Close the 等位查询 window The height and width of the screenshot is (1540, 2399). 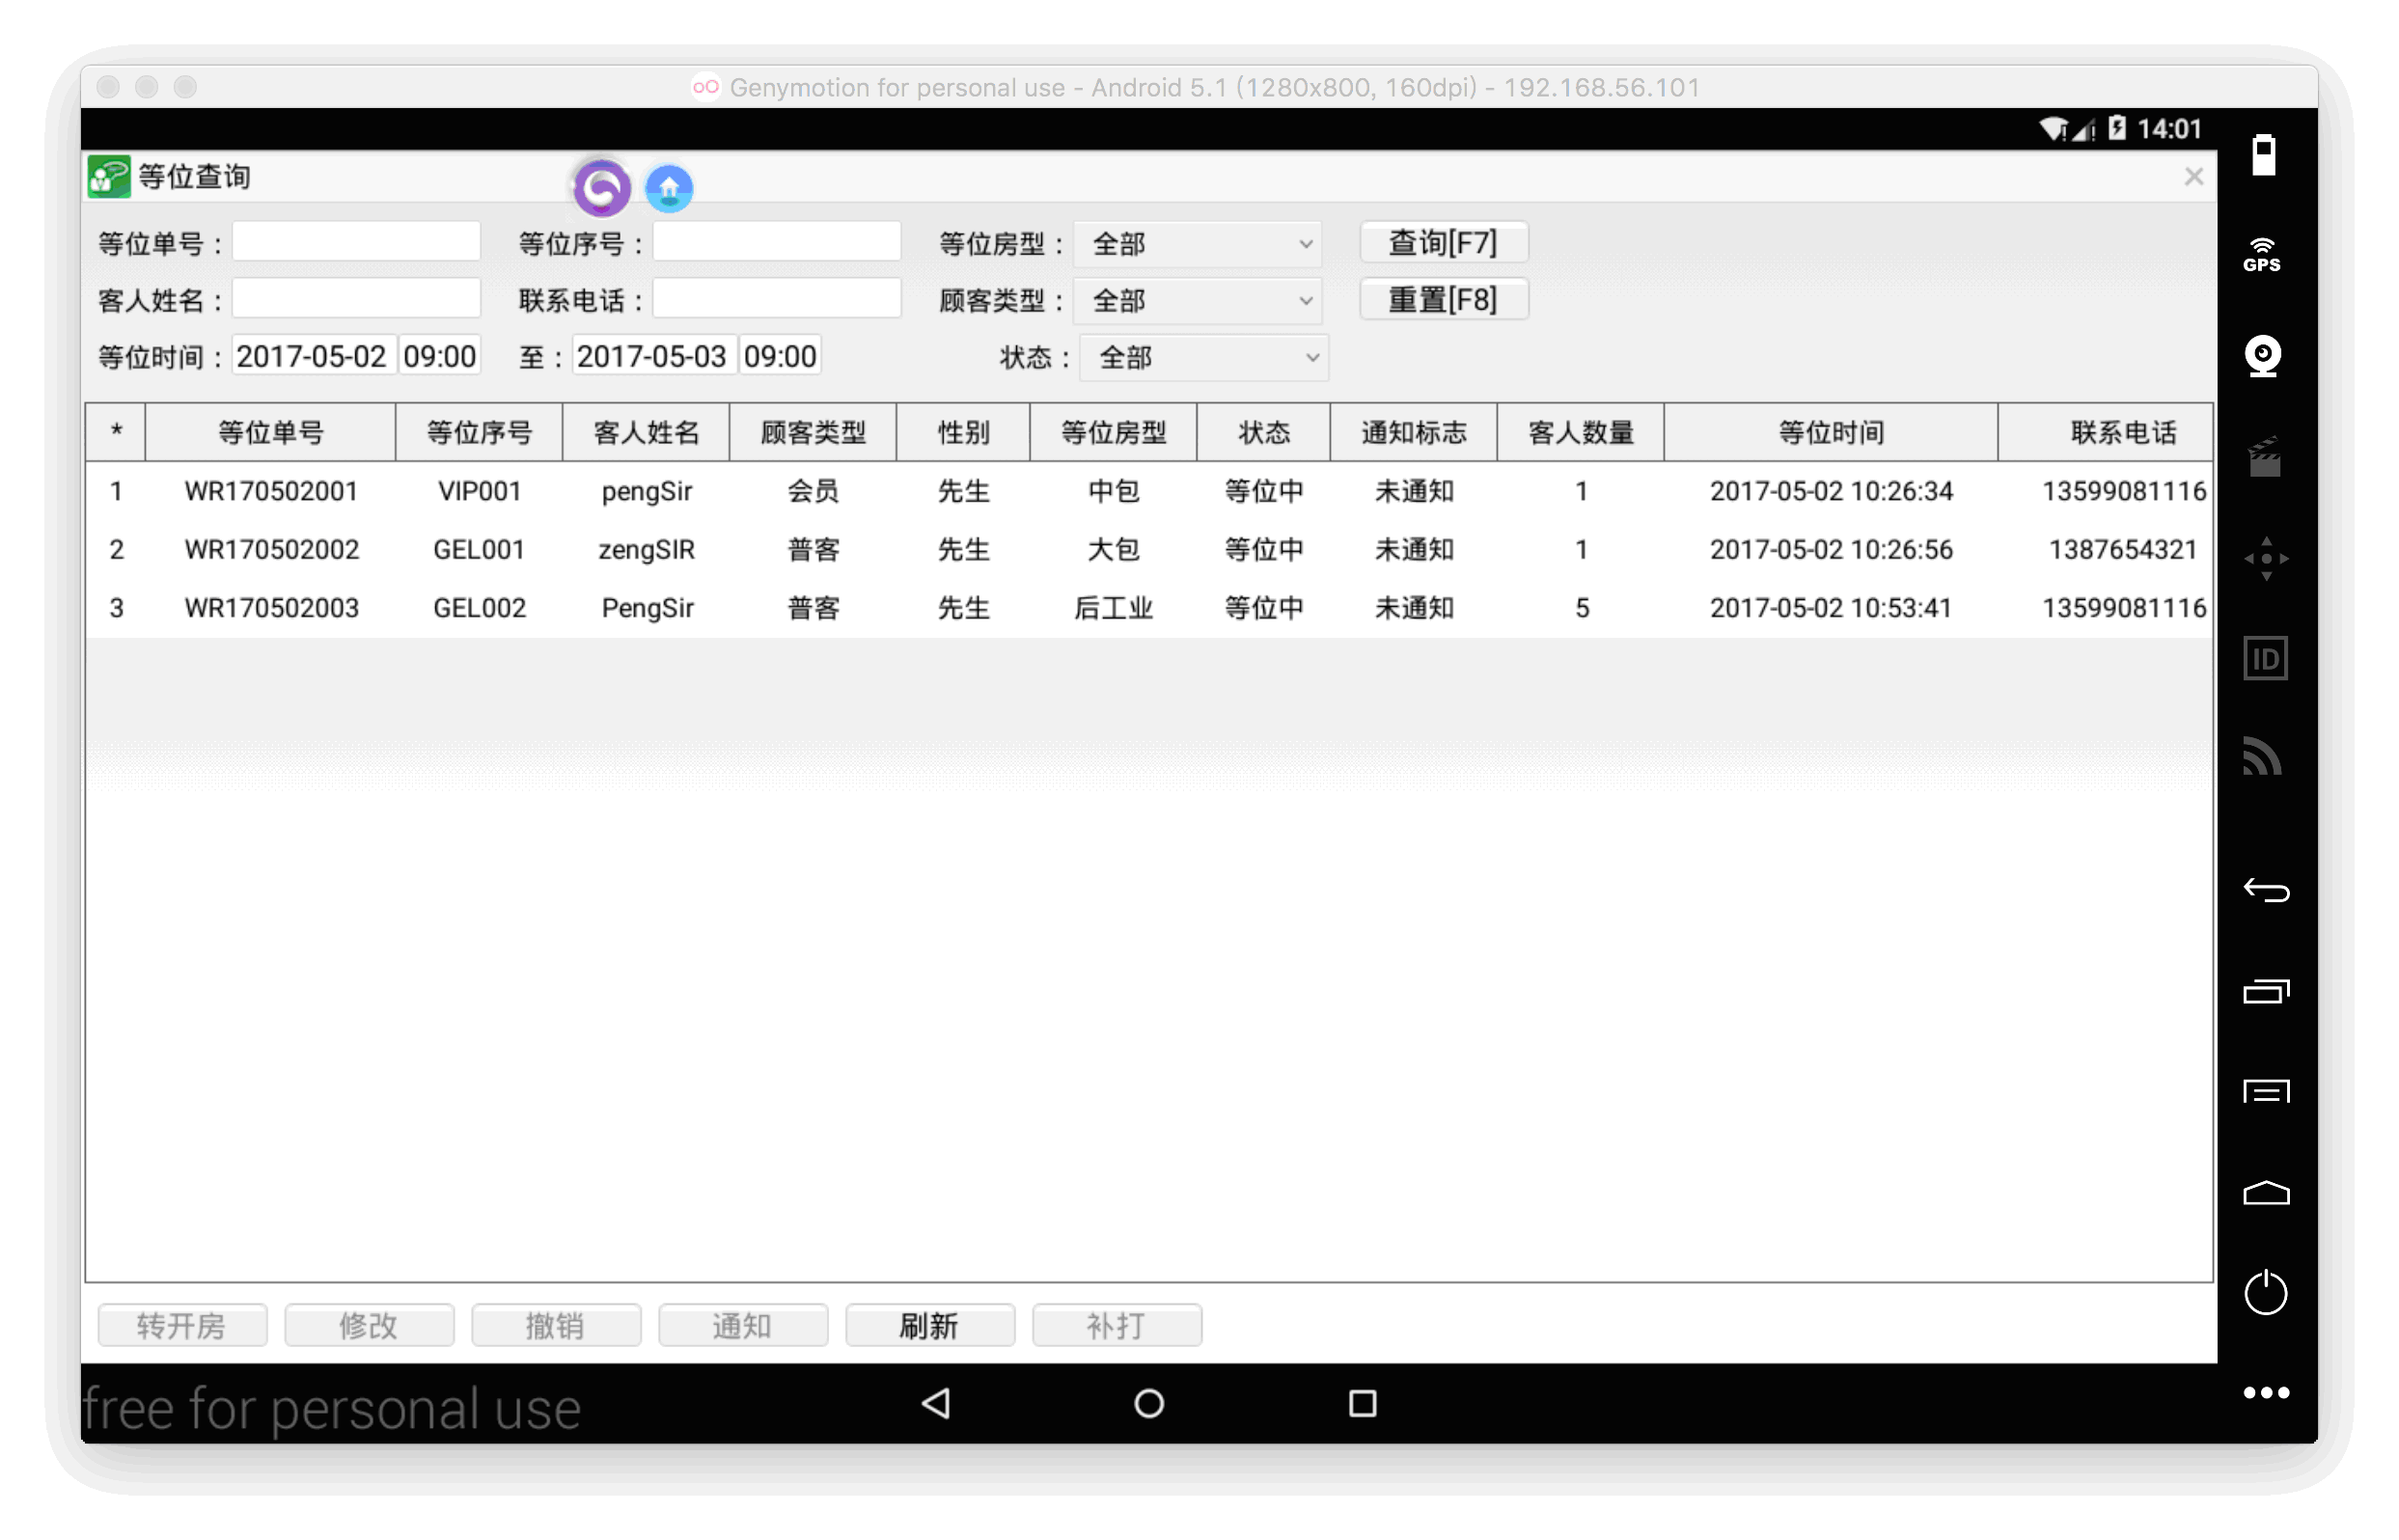2193,177
